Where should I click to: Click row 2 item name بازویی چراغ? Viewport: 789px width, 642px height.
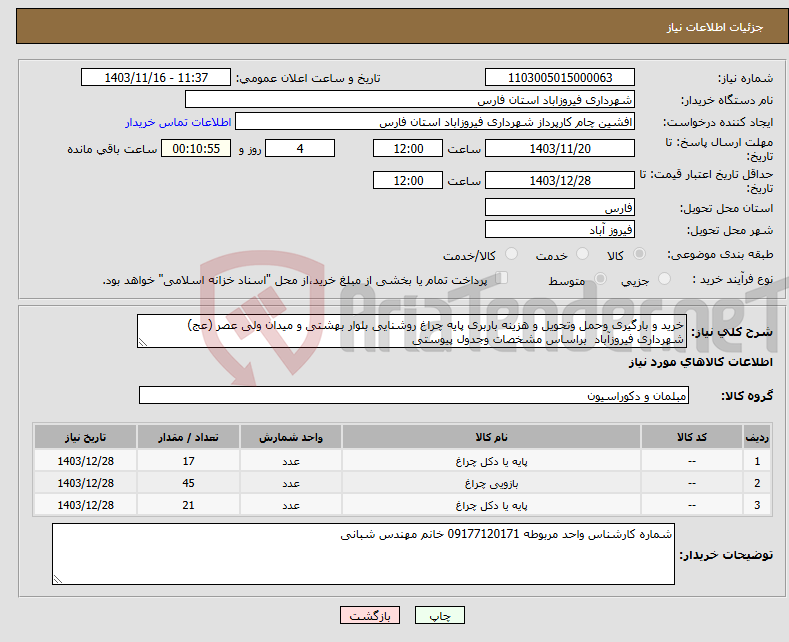tap(491, 484)
